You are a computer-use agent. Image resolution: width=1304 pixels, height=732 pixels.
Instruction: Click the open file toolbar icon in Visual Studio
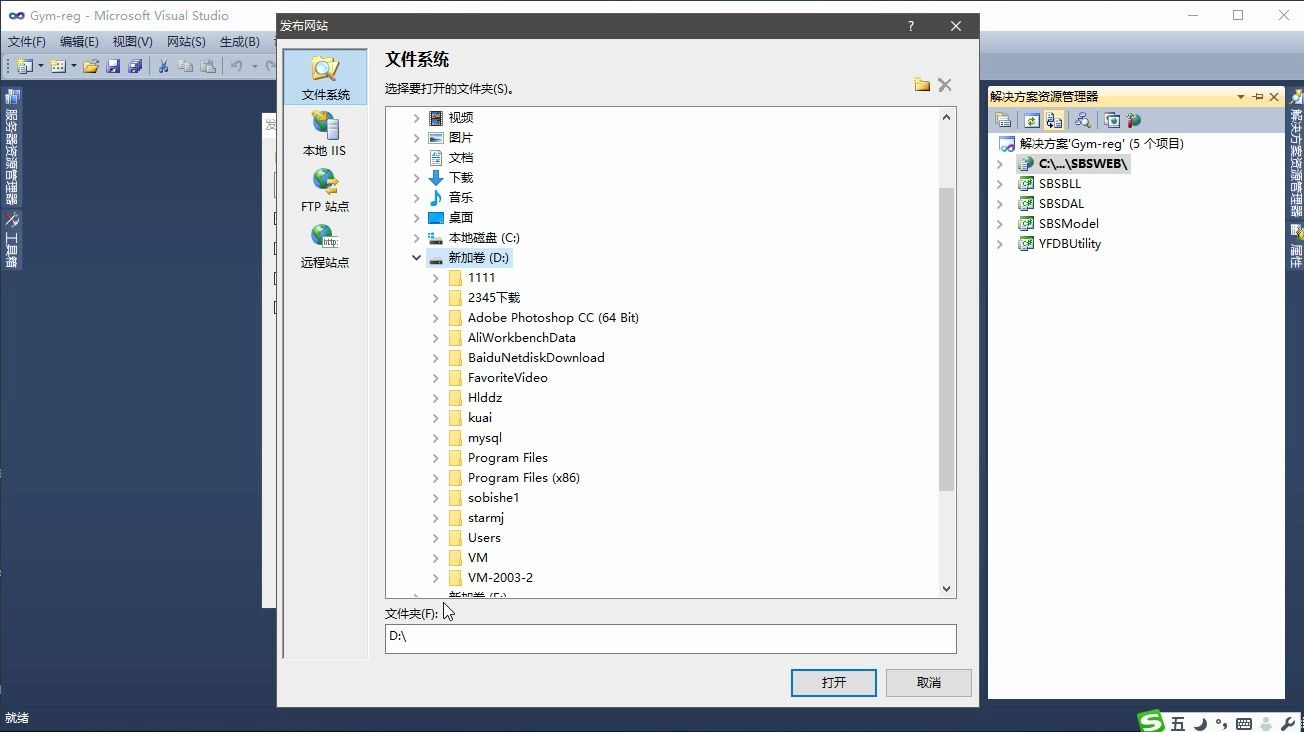pyautogui.click(x=91, y=66)
